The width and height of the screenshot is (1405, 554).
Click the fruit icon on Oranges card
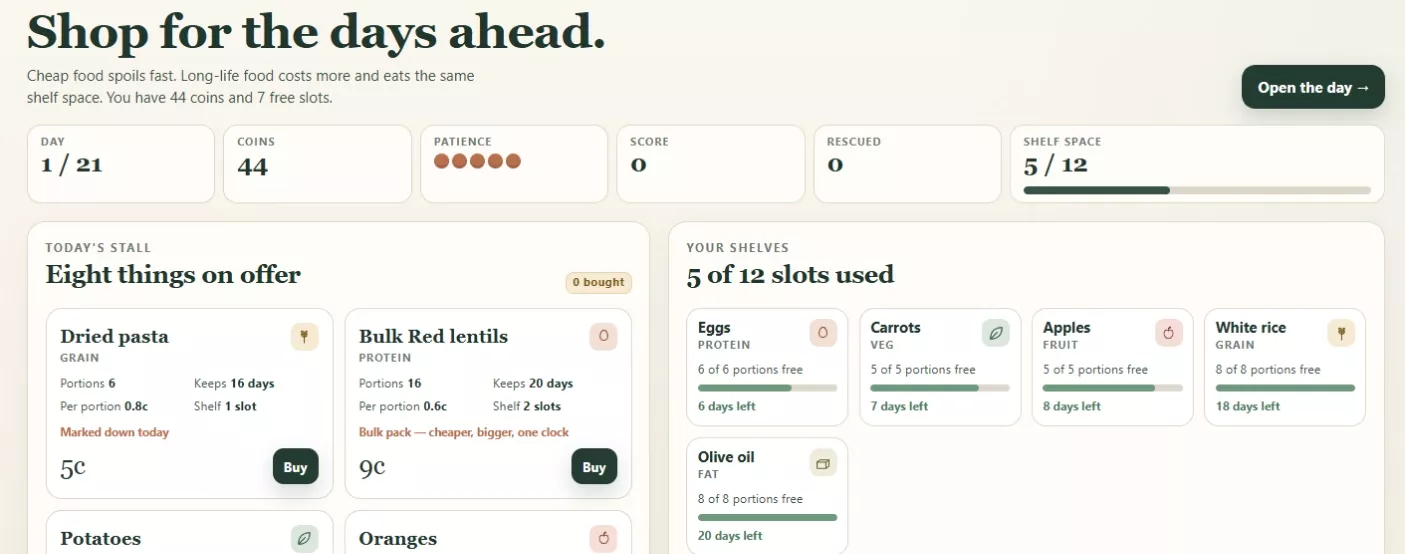coord(603,539)
